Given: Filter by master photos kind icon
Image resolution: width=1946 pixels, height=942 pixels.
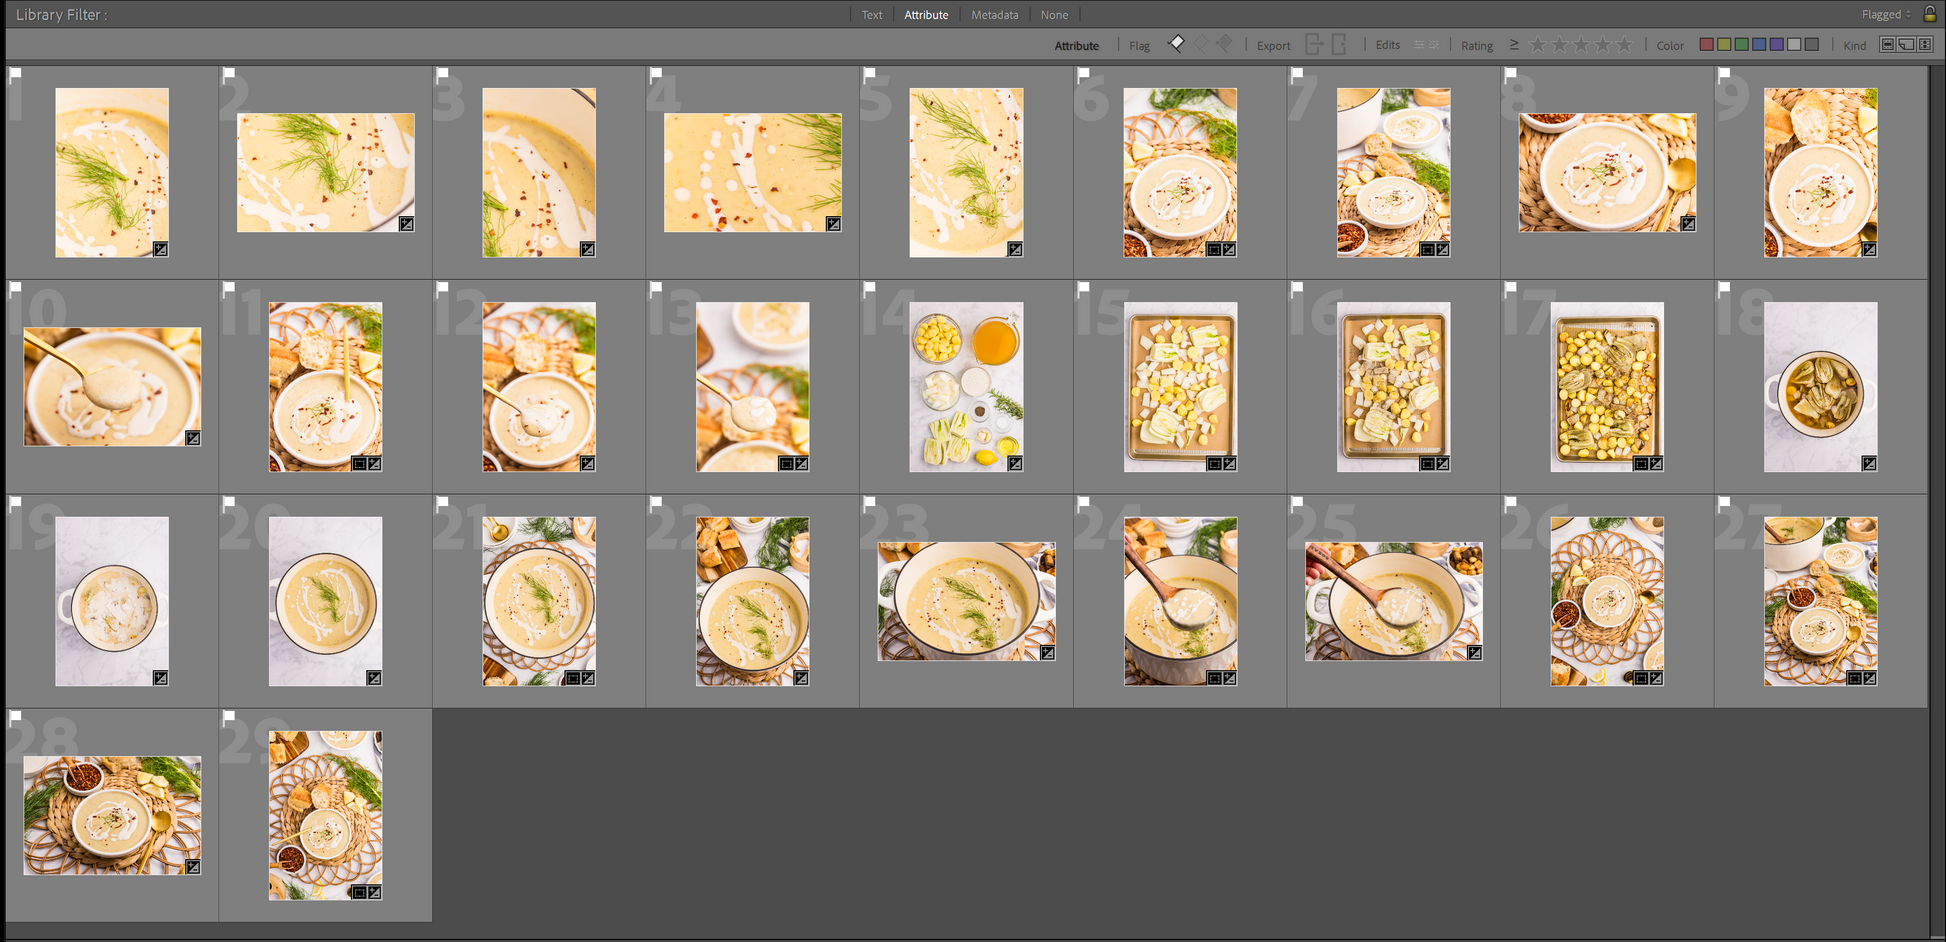Looking at the screenshot, I should (x=1887, y=45).
